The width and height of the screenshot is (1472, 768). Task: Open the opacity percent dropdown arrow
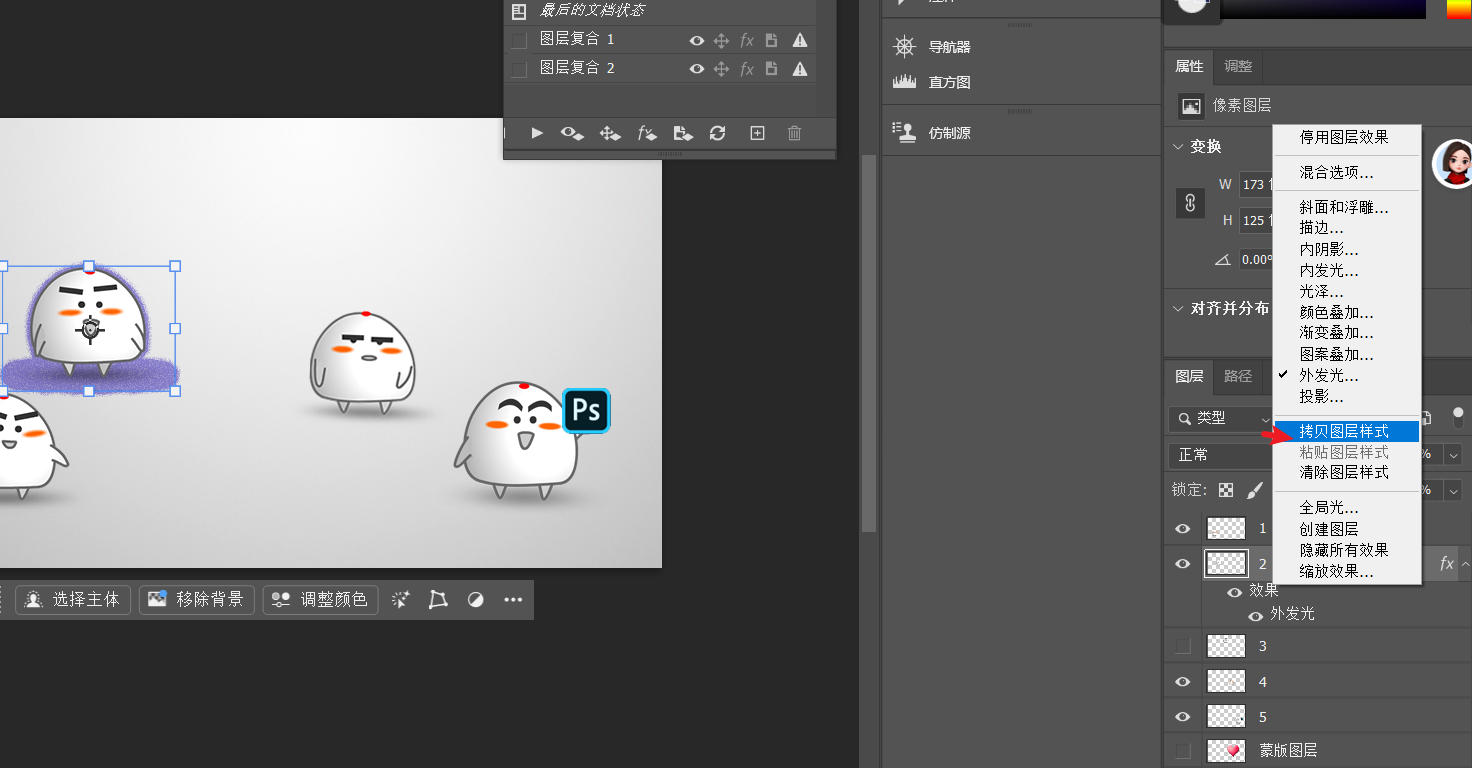pos(1454,455)
